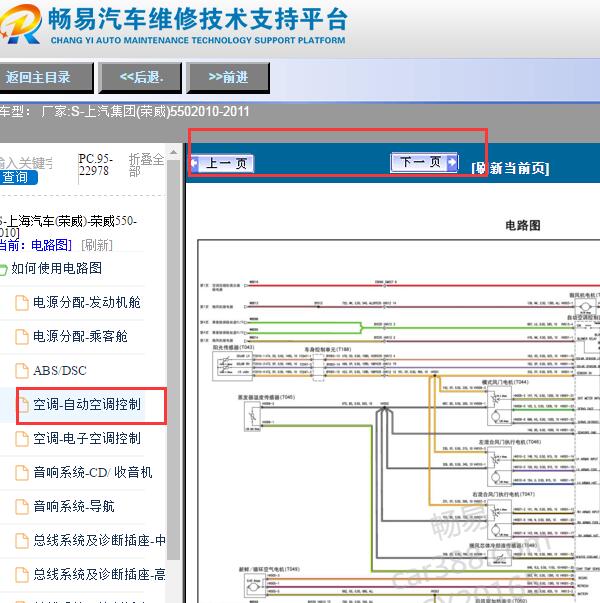600x603 pixels.
Task: Click document icon beside 总线系统及诊断插座-高
Action: click(x=22, y=575)
